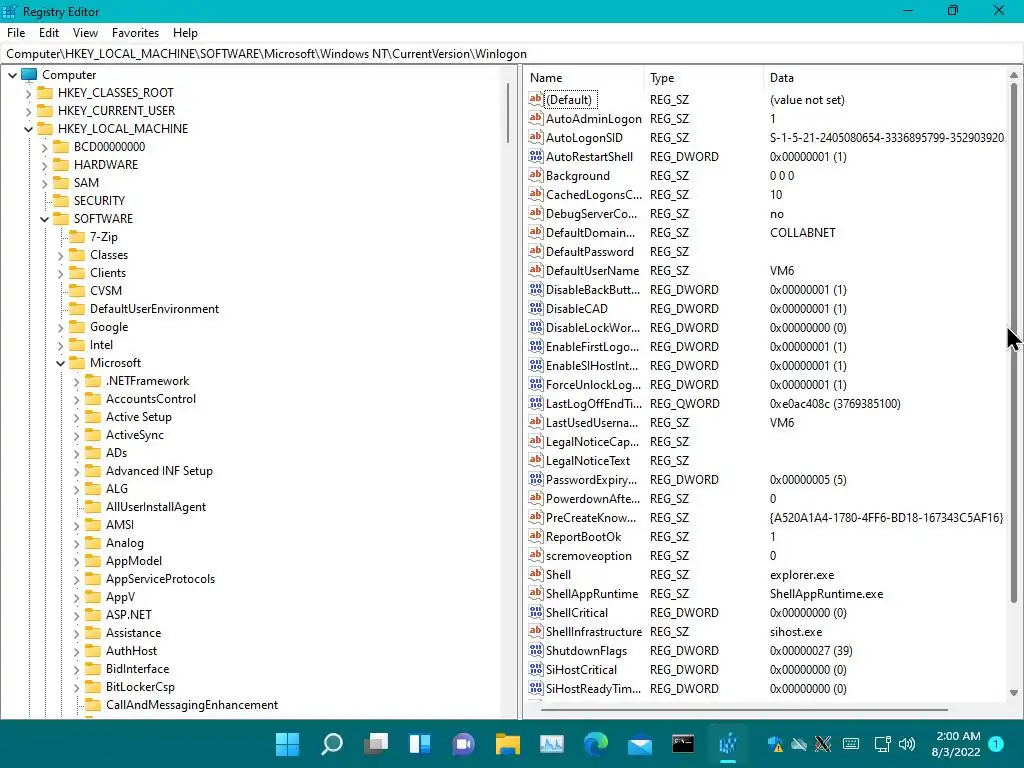Expand HKEY_CLASSES_ROOT tree node

point(28,93)
